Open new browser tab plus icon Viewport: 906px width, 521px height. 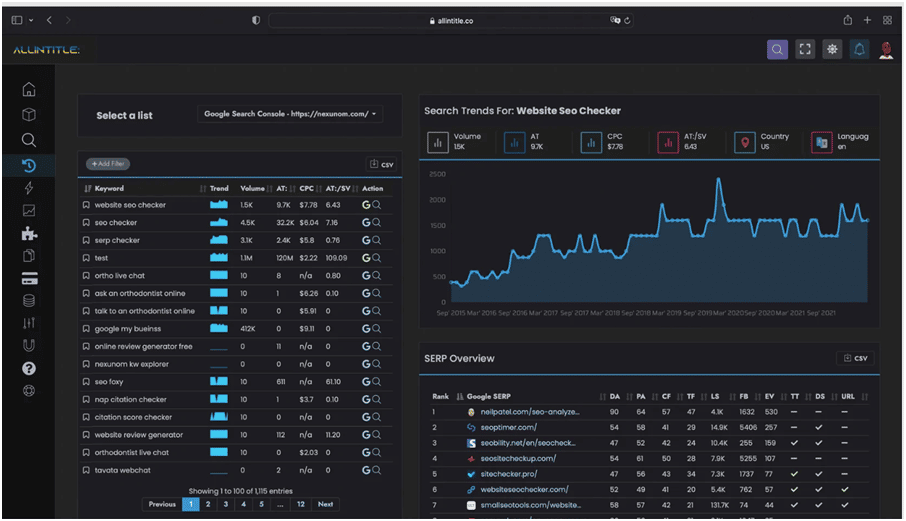pos(867,20)
